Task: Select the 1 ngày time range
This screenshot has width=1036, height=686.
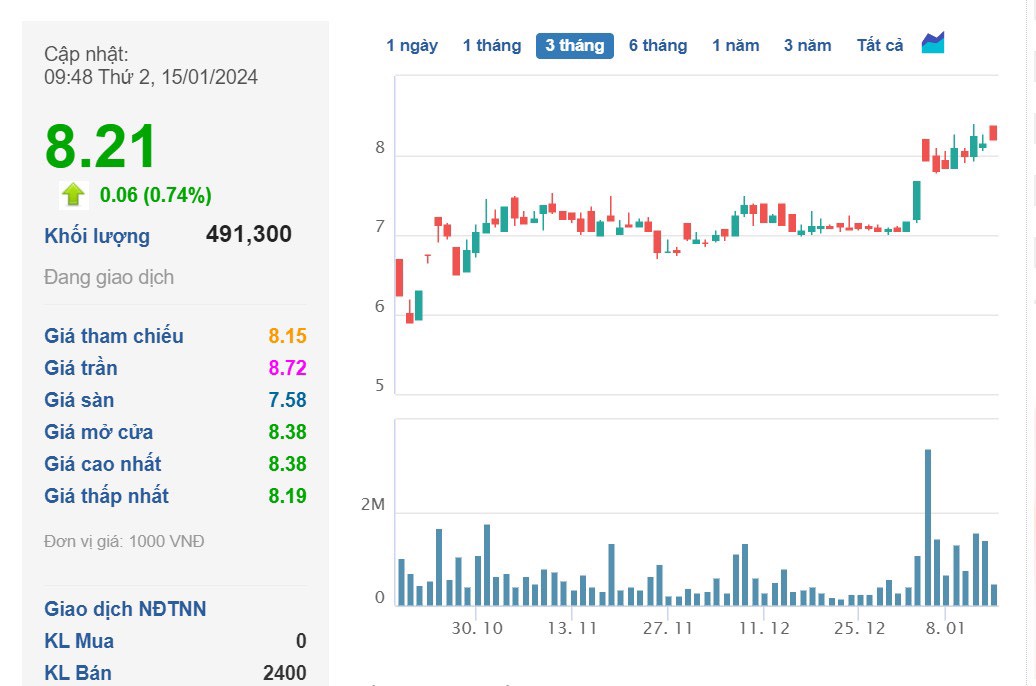Action: [412, 45]
